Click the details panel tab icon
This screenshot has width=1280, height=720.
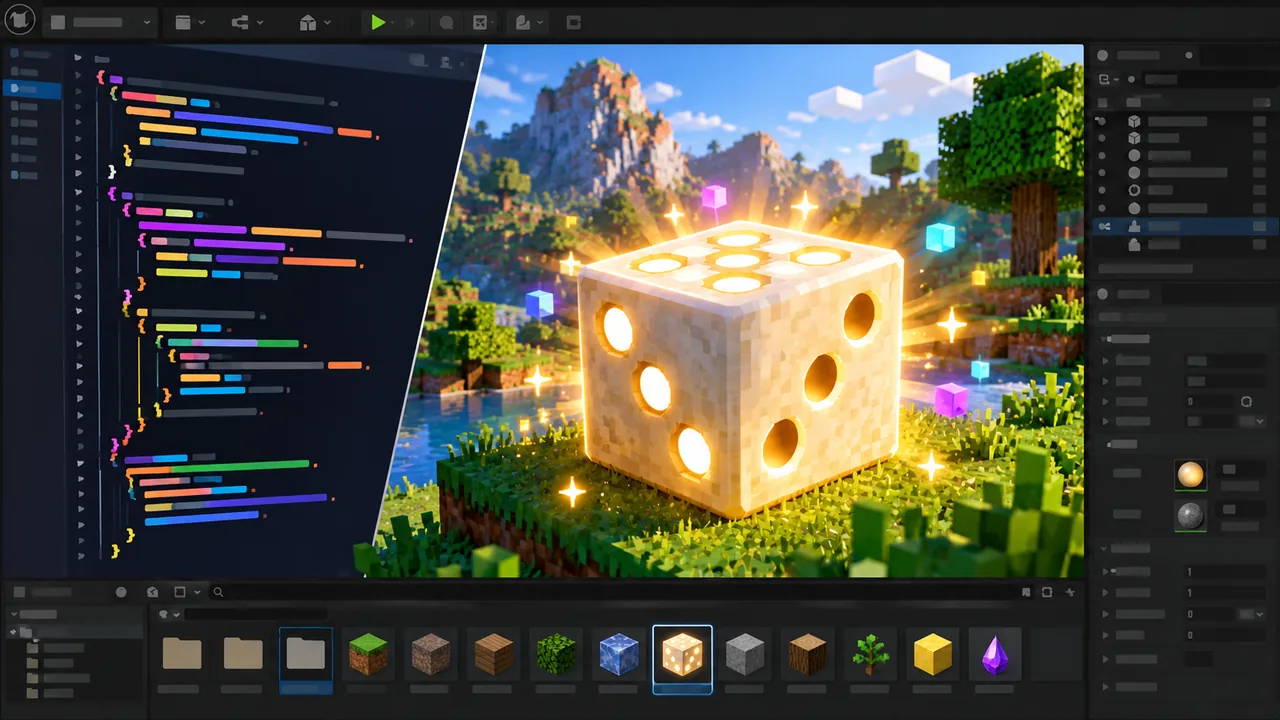pyautogui.click(x=1103, y=294)
